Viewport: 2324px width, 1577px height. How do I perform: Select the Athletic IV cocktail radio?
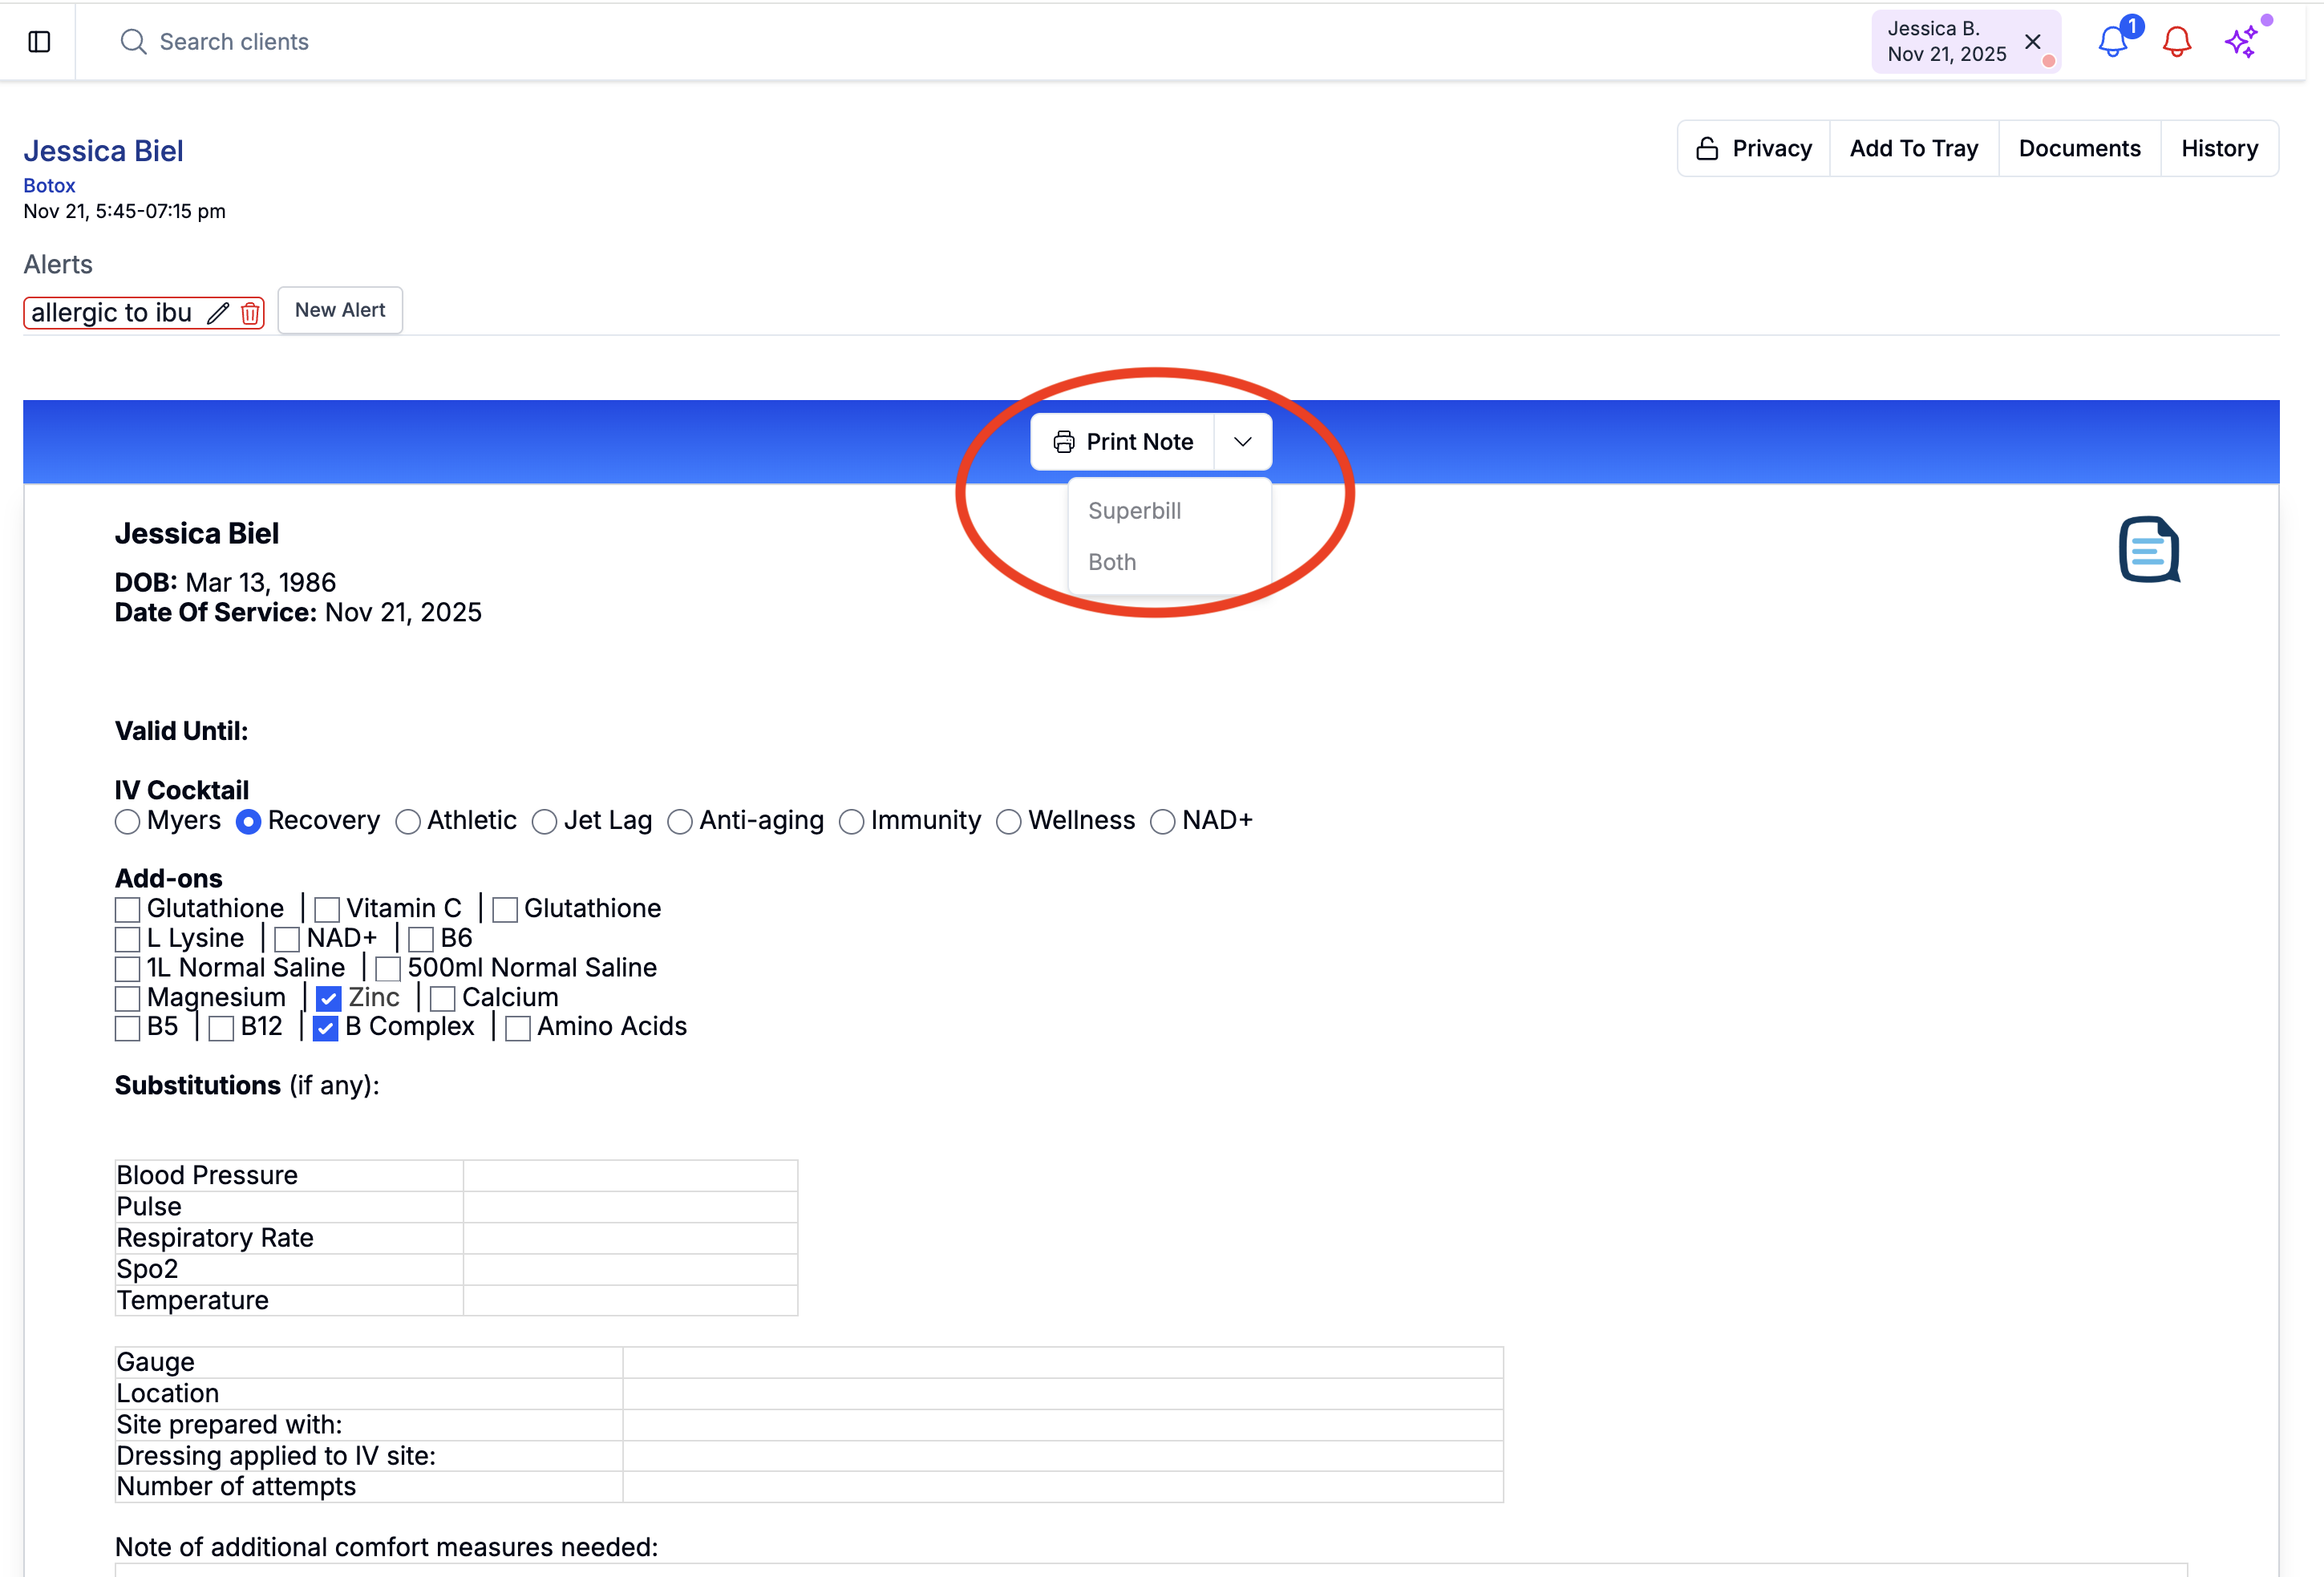(408, 822)
